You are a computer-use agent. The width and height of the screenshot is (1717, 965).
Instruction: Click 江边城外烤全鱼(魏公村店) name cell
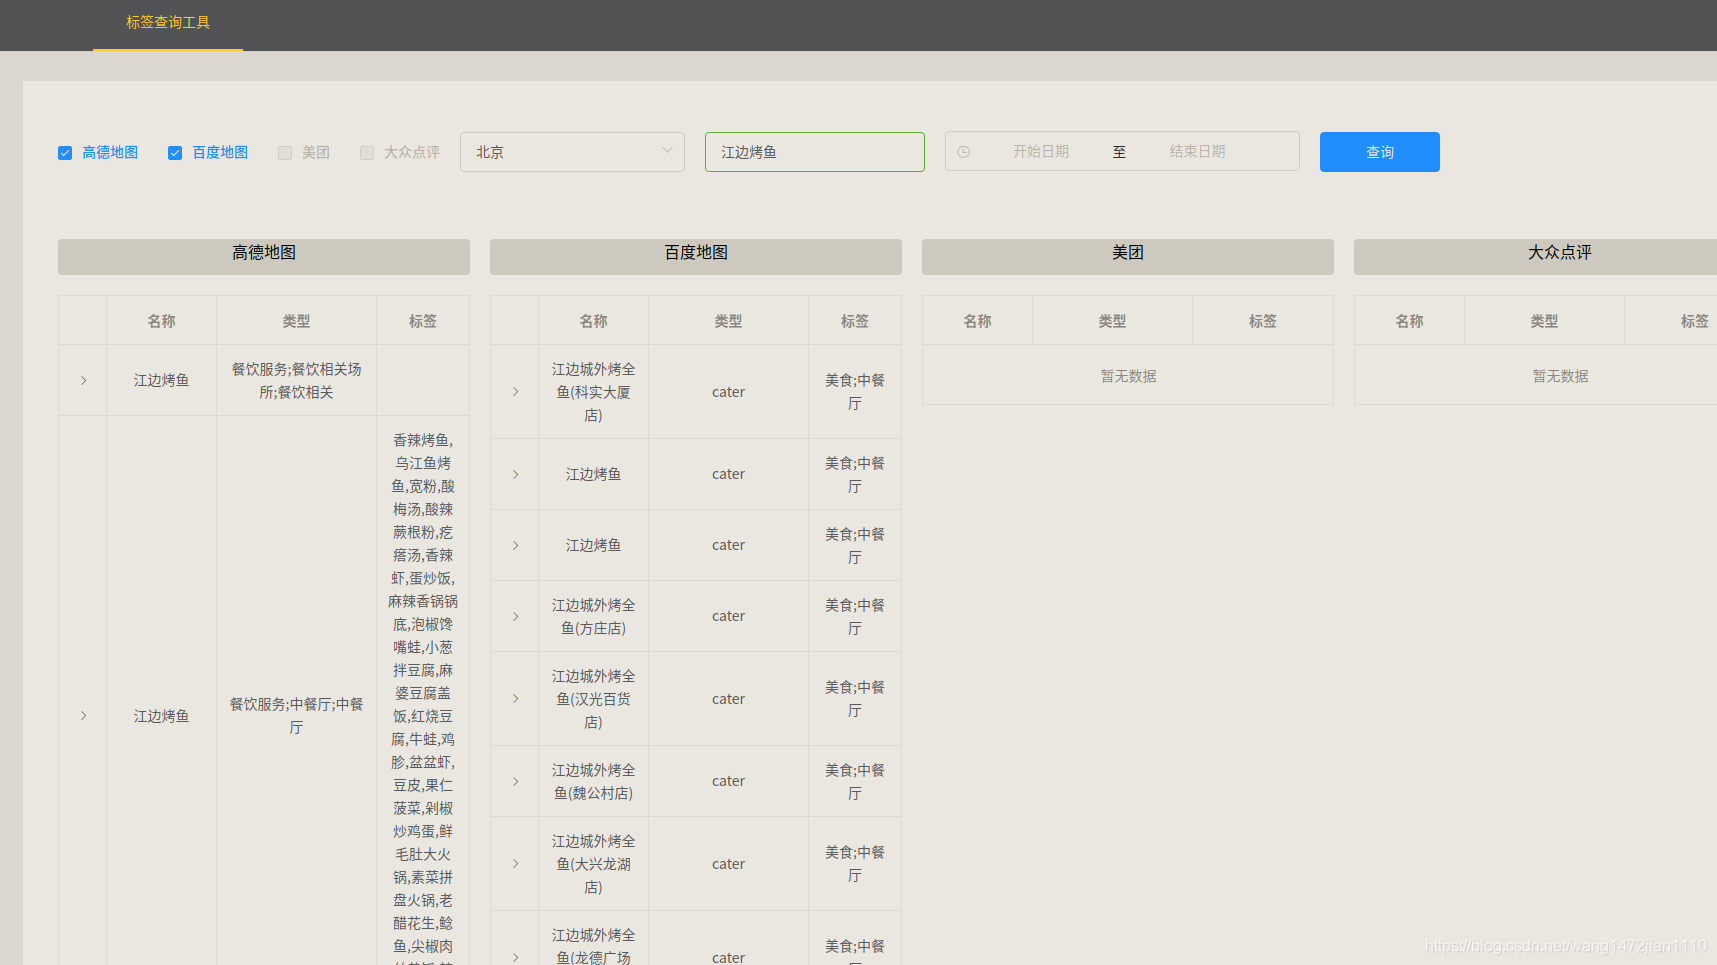pyautogui.click(x=593, y=782)
